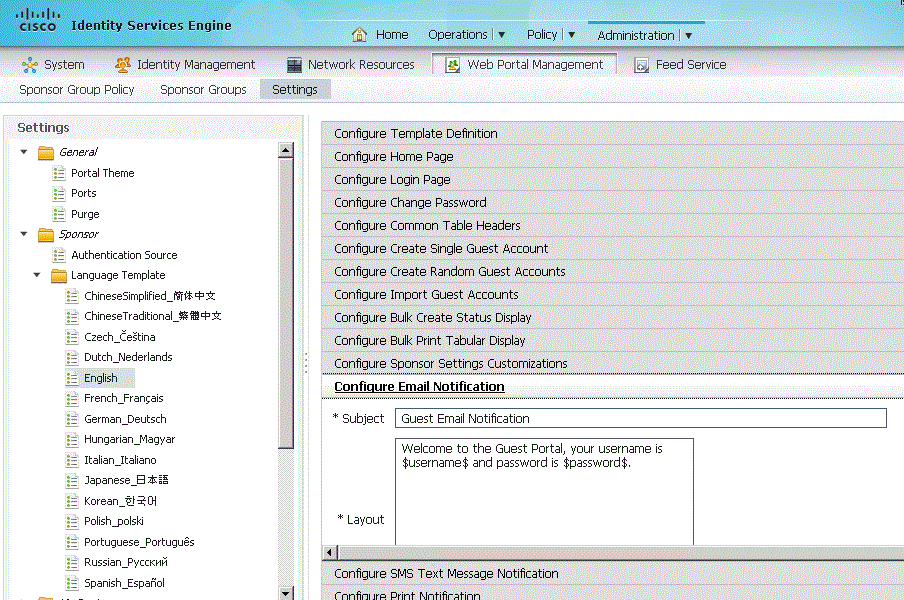Expand Configure Create Single Guest Account

[x=612, y=249]
